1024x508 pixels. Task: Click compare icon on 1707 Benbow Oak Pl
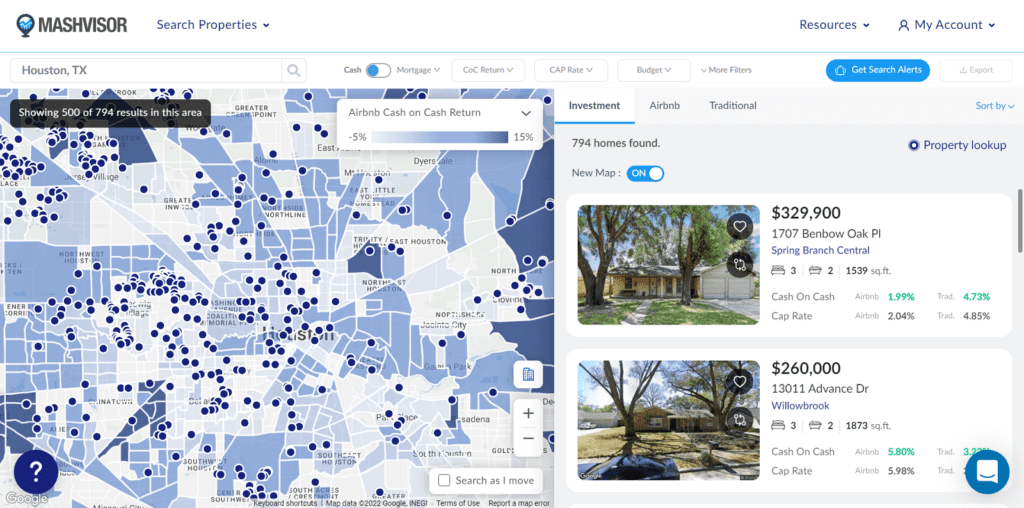739,264
